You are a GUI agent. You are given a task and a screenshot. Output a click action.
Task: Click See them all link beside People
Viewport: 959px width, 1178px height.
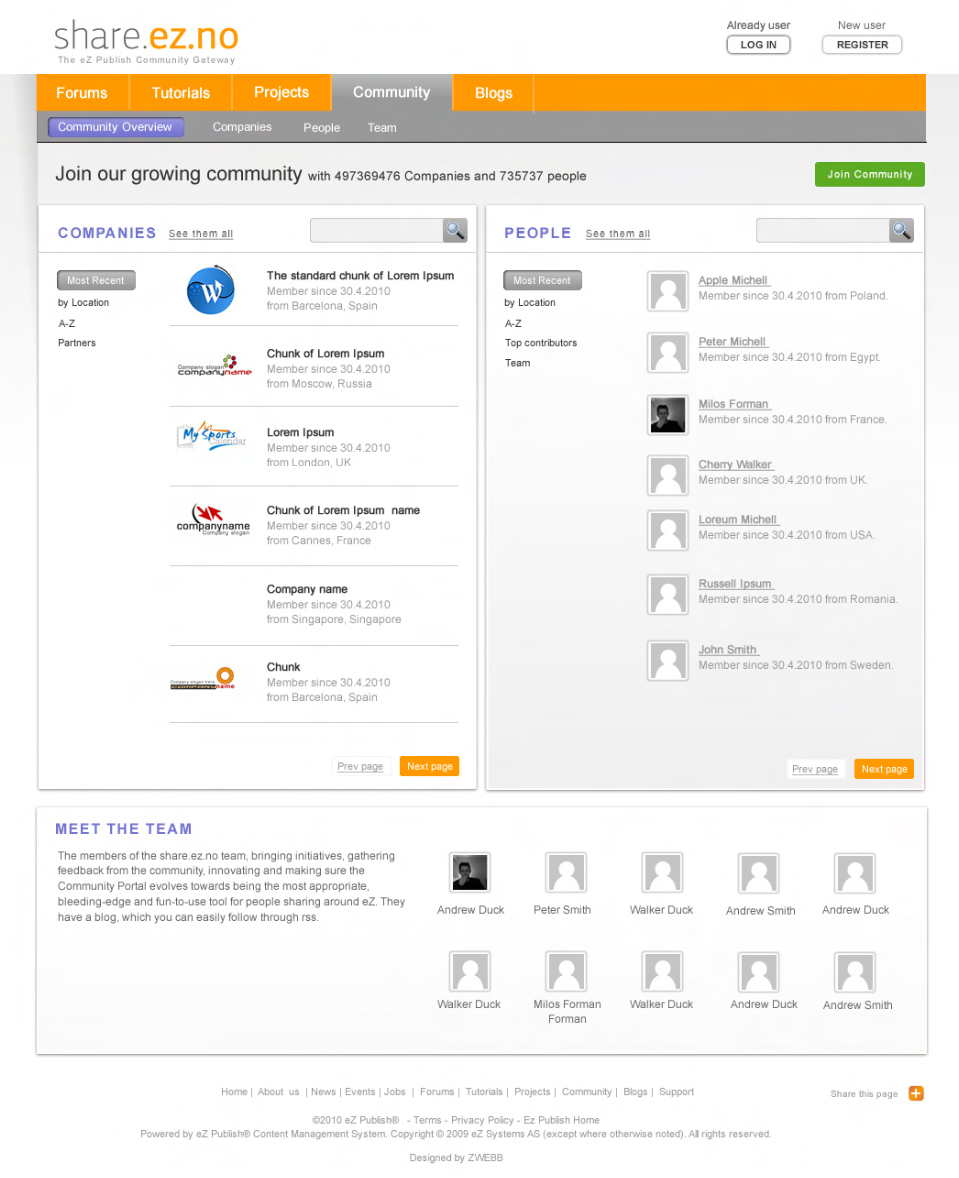click(x=617, y=234)
